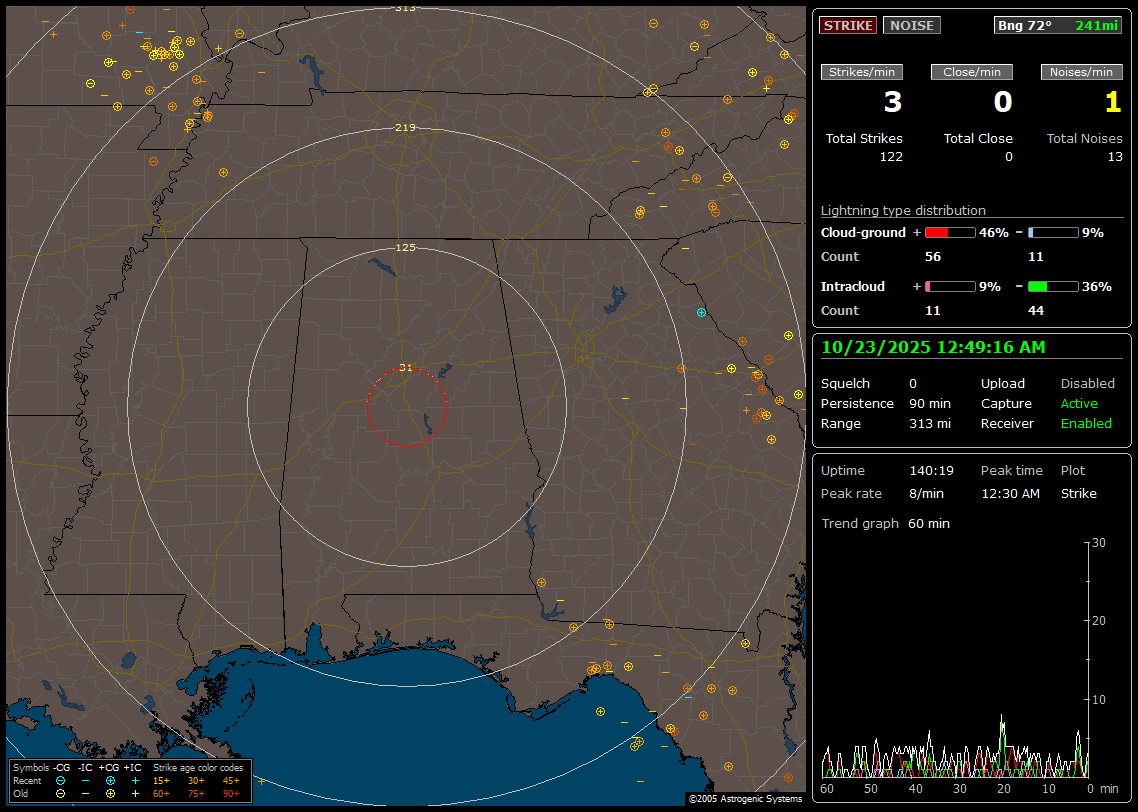Click the old negative intracloud dash symbol

pyautogui.click(x=86, y=793)
